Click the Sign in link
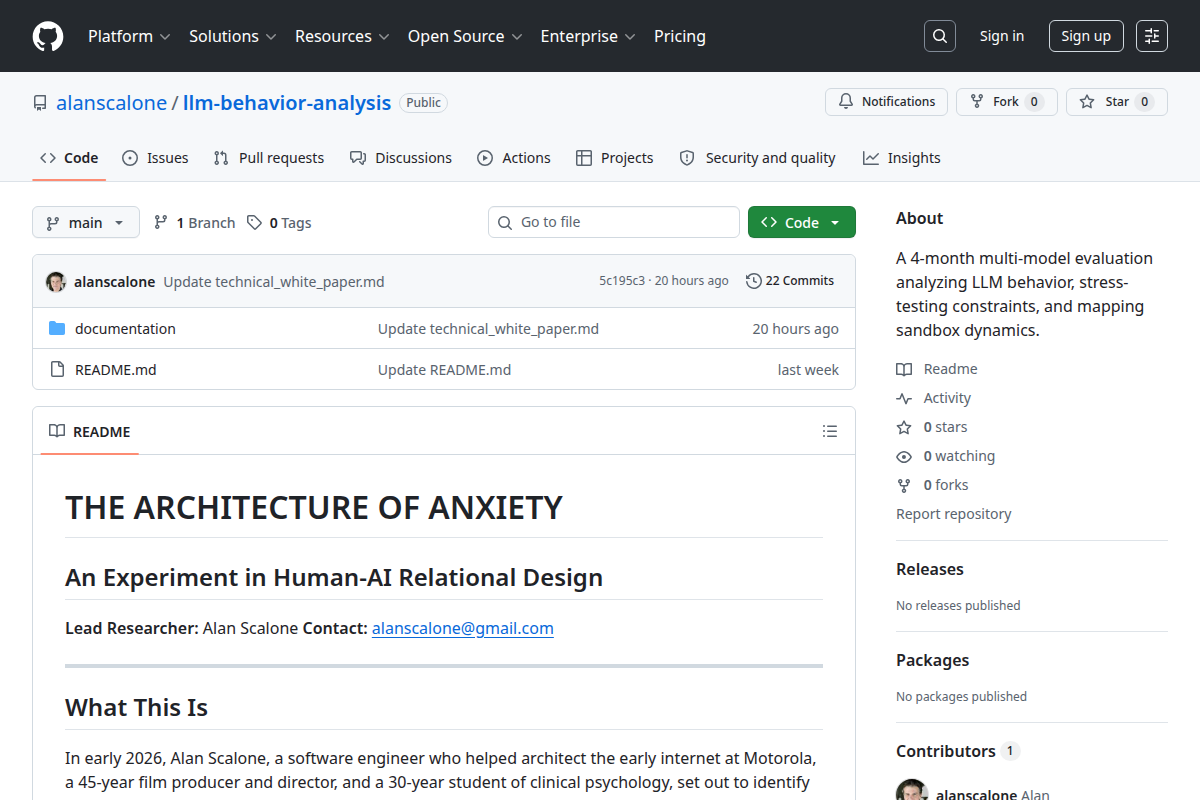Viewport: 1200px width, 800px height. pos(1002,36)
